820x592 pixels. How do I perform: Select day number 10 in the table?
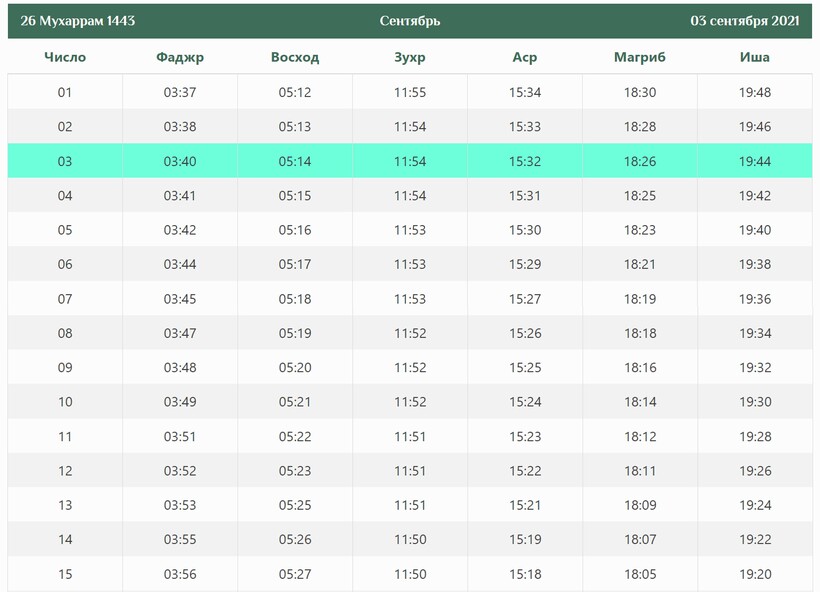(x=65, y=402)
